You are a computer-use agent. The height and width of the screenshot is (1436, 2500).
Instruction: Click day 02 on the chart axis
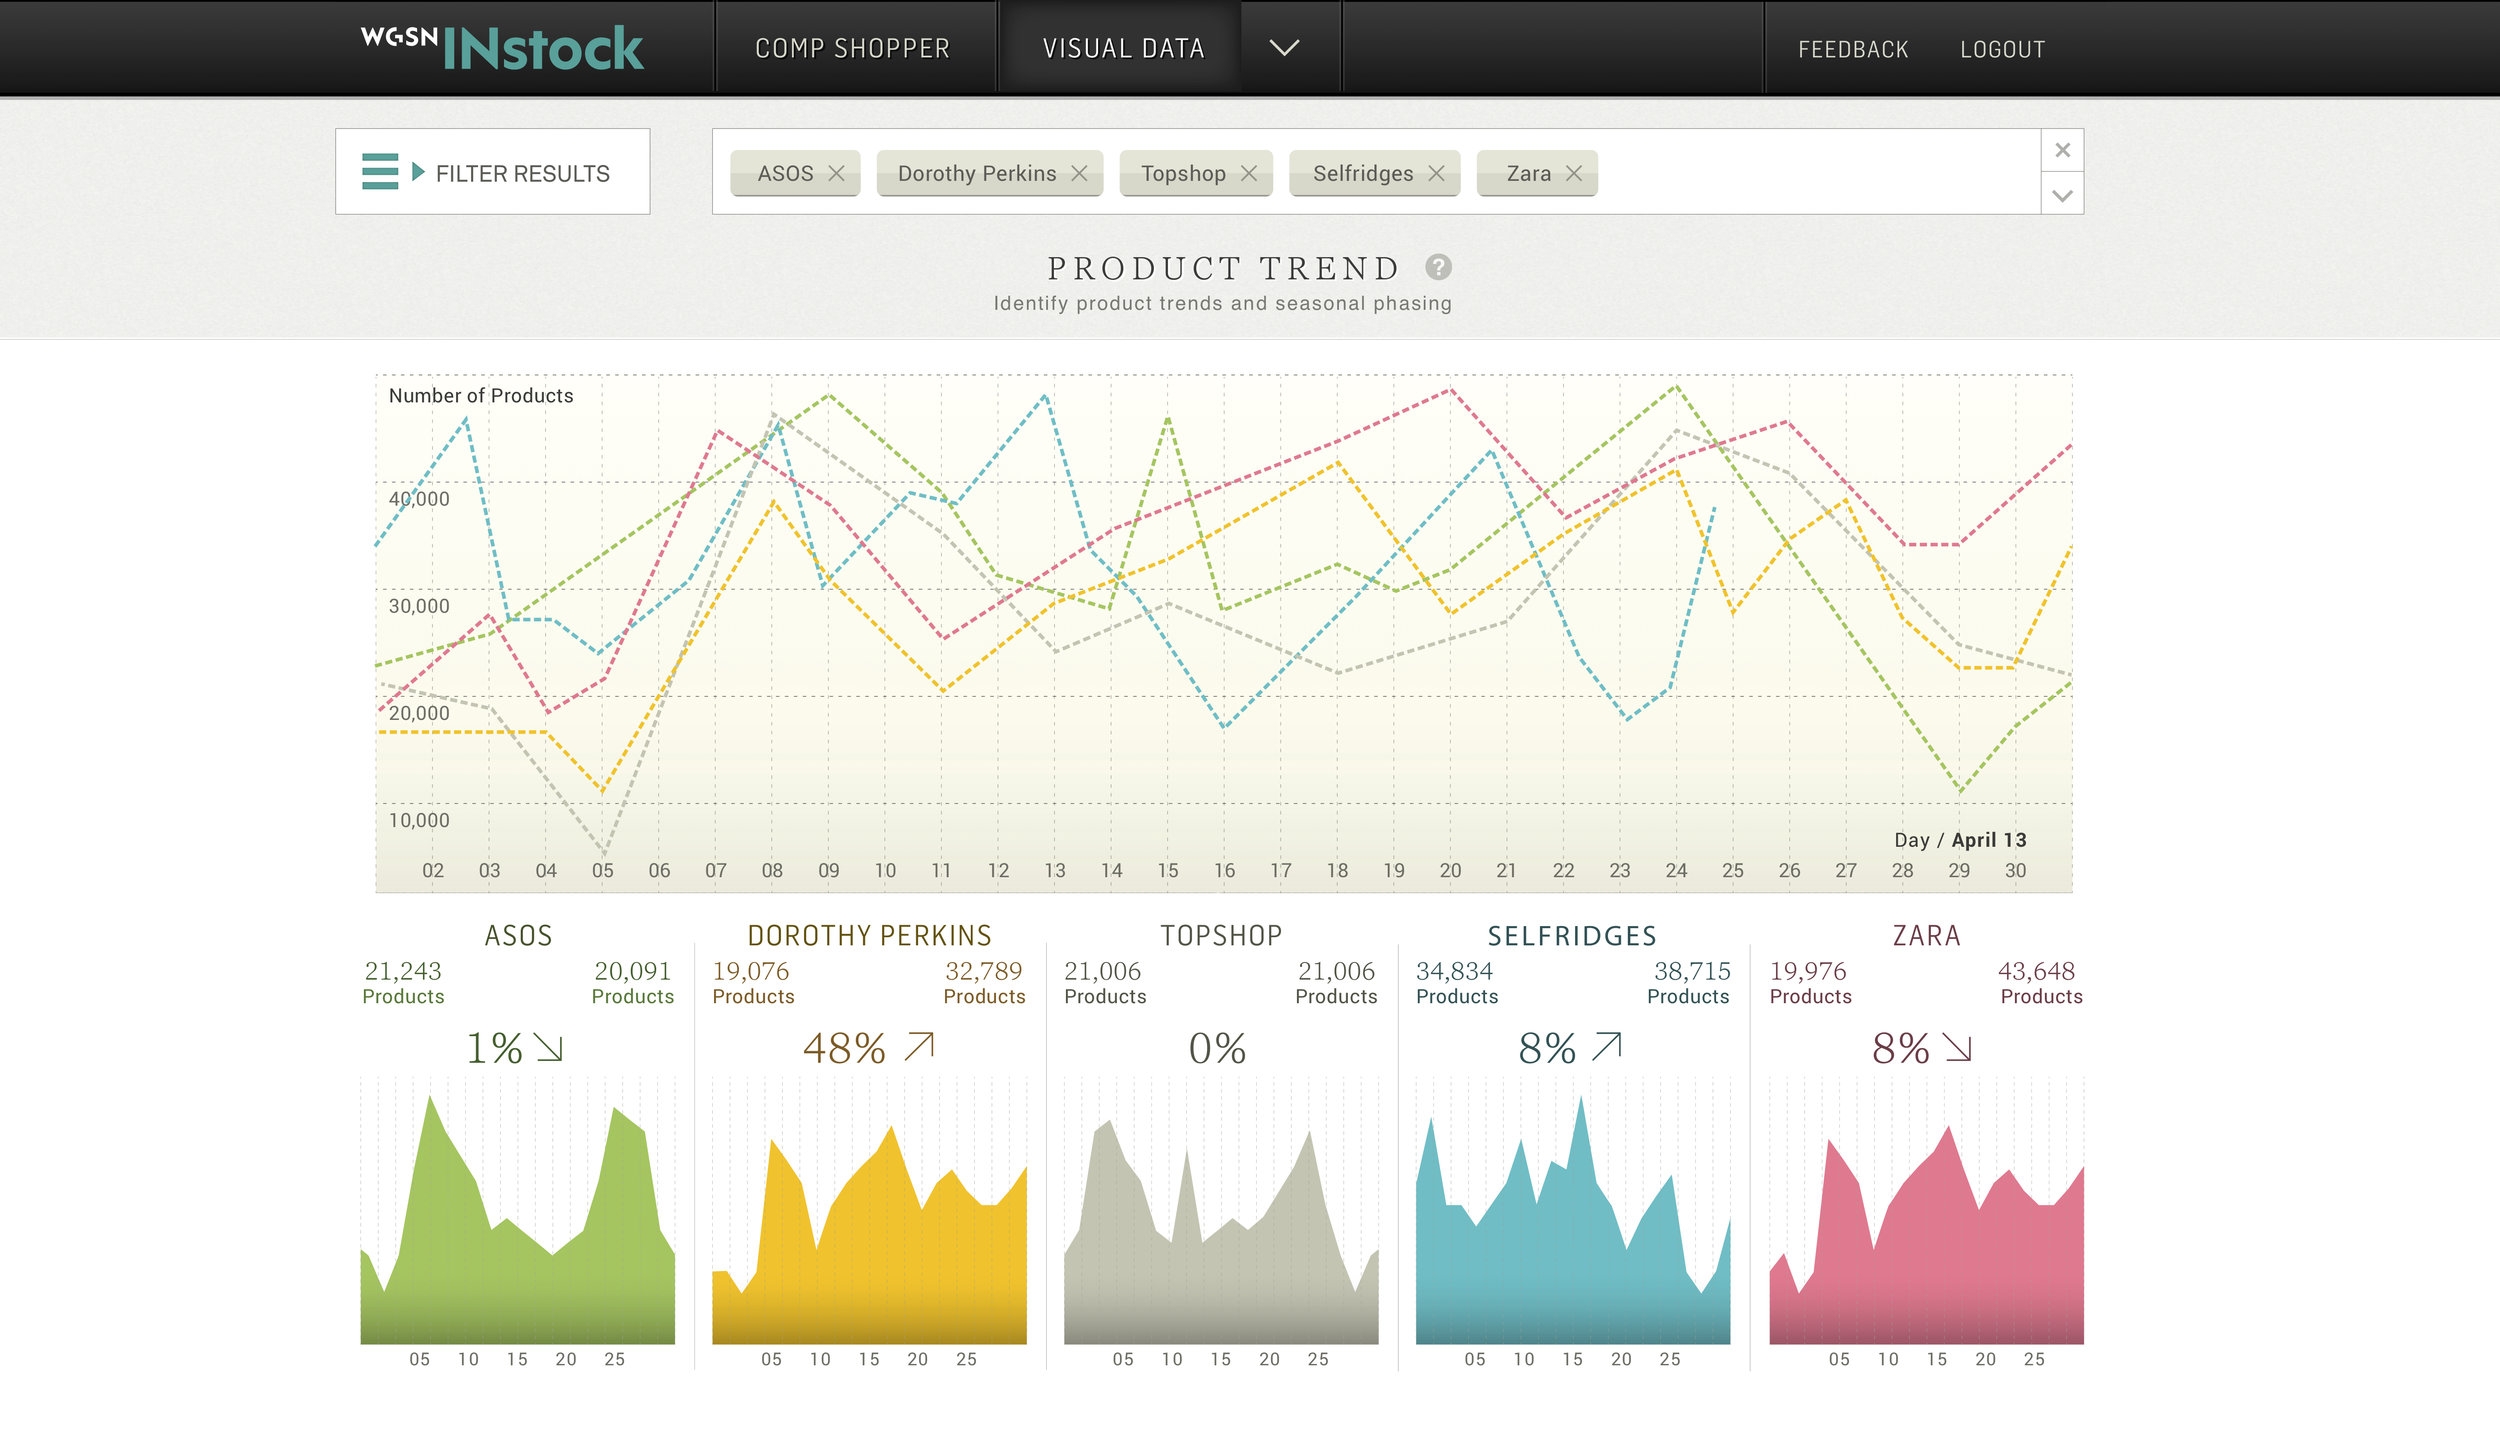click(x=433, y=871)
